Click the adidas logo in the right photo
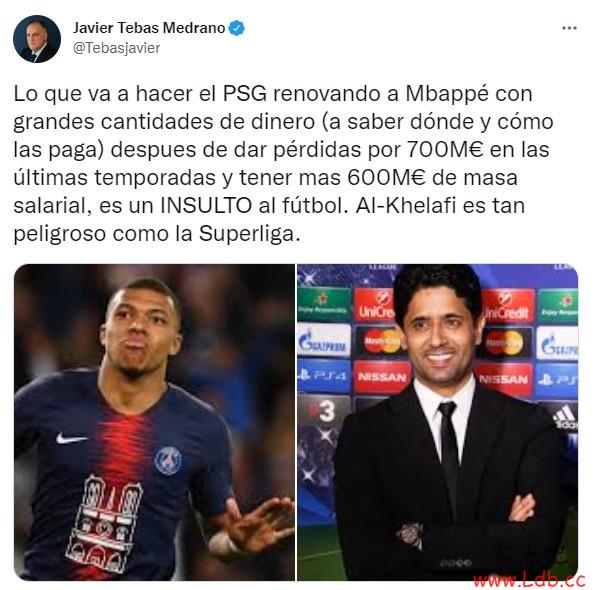Screen dimensions: 595x590 pos(565,417)
